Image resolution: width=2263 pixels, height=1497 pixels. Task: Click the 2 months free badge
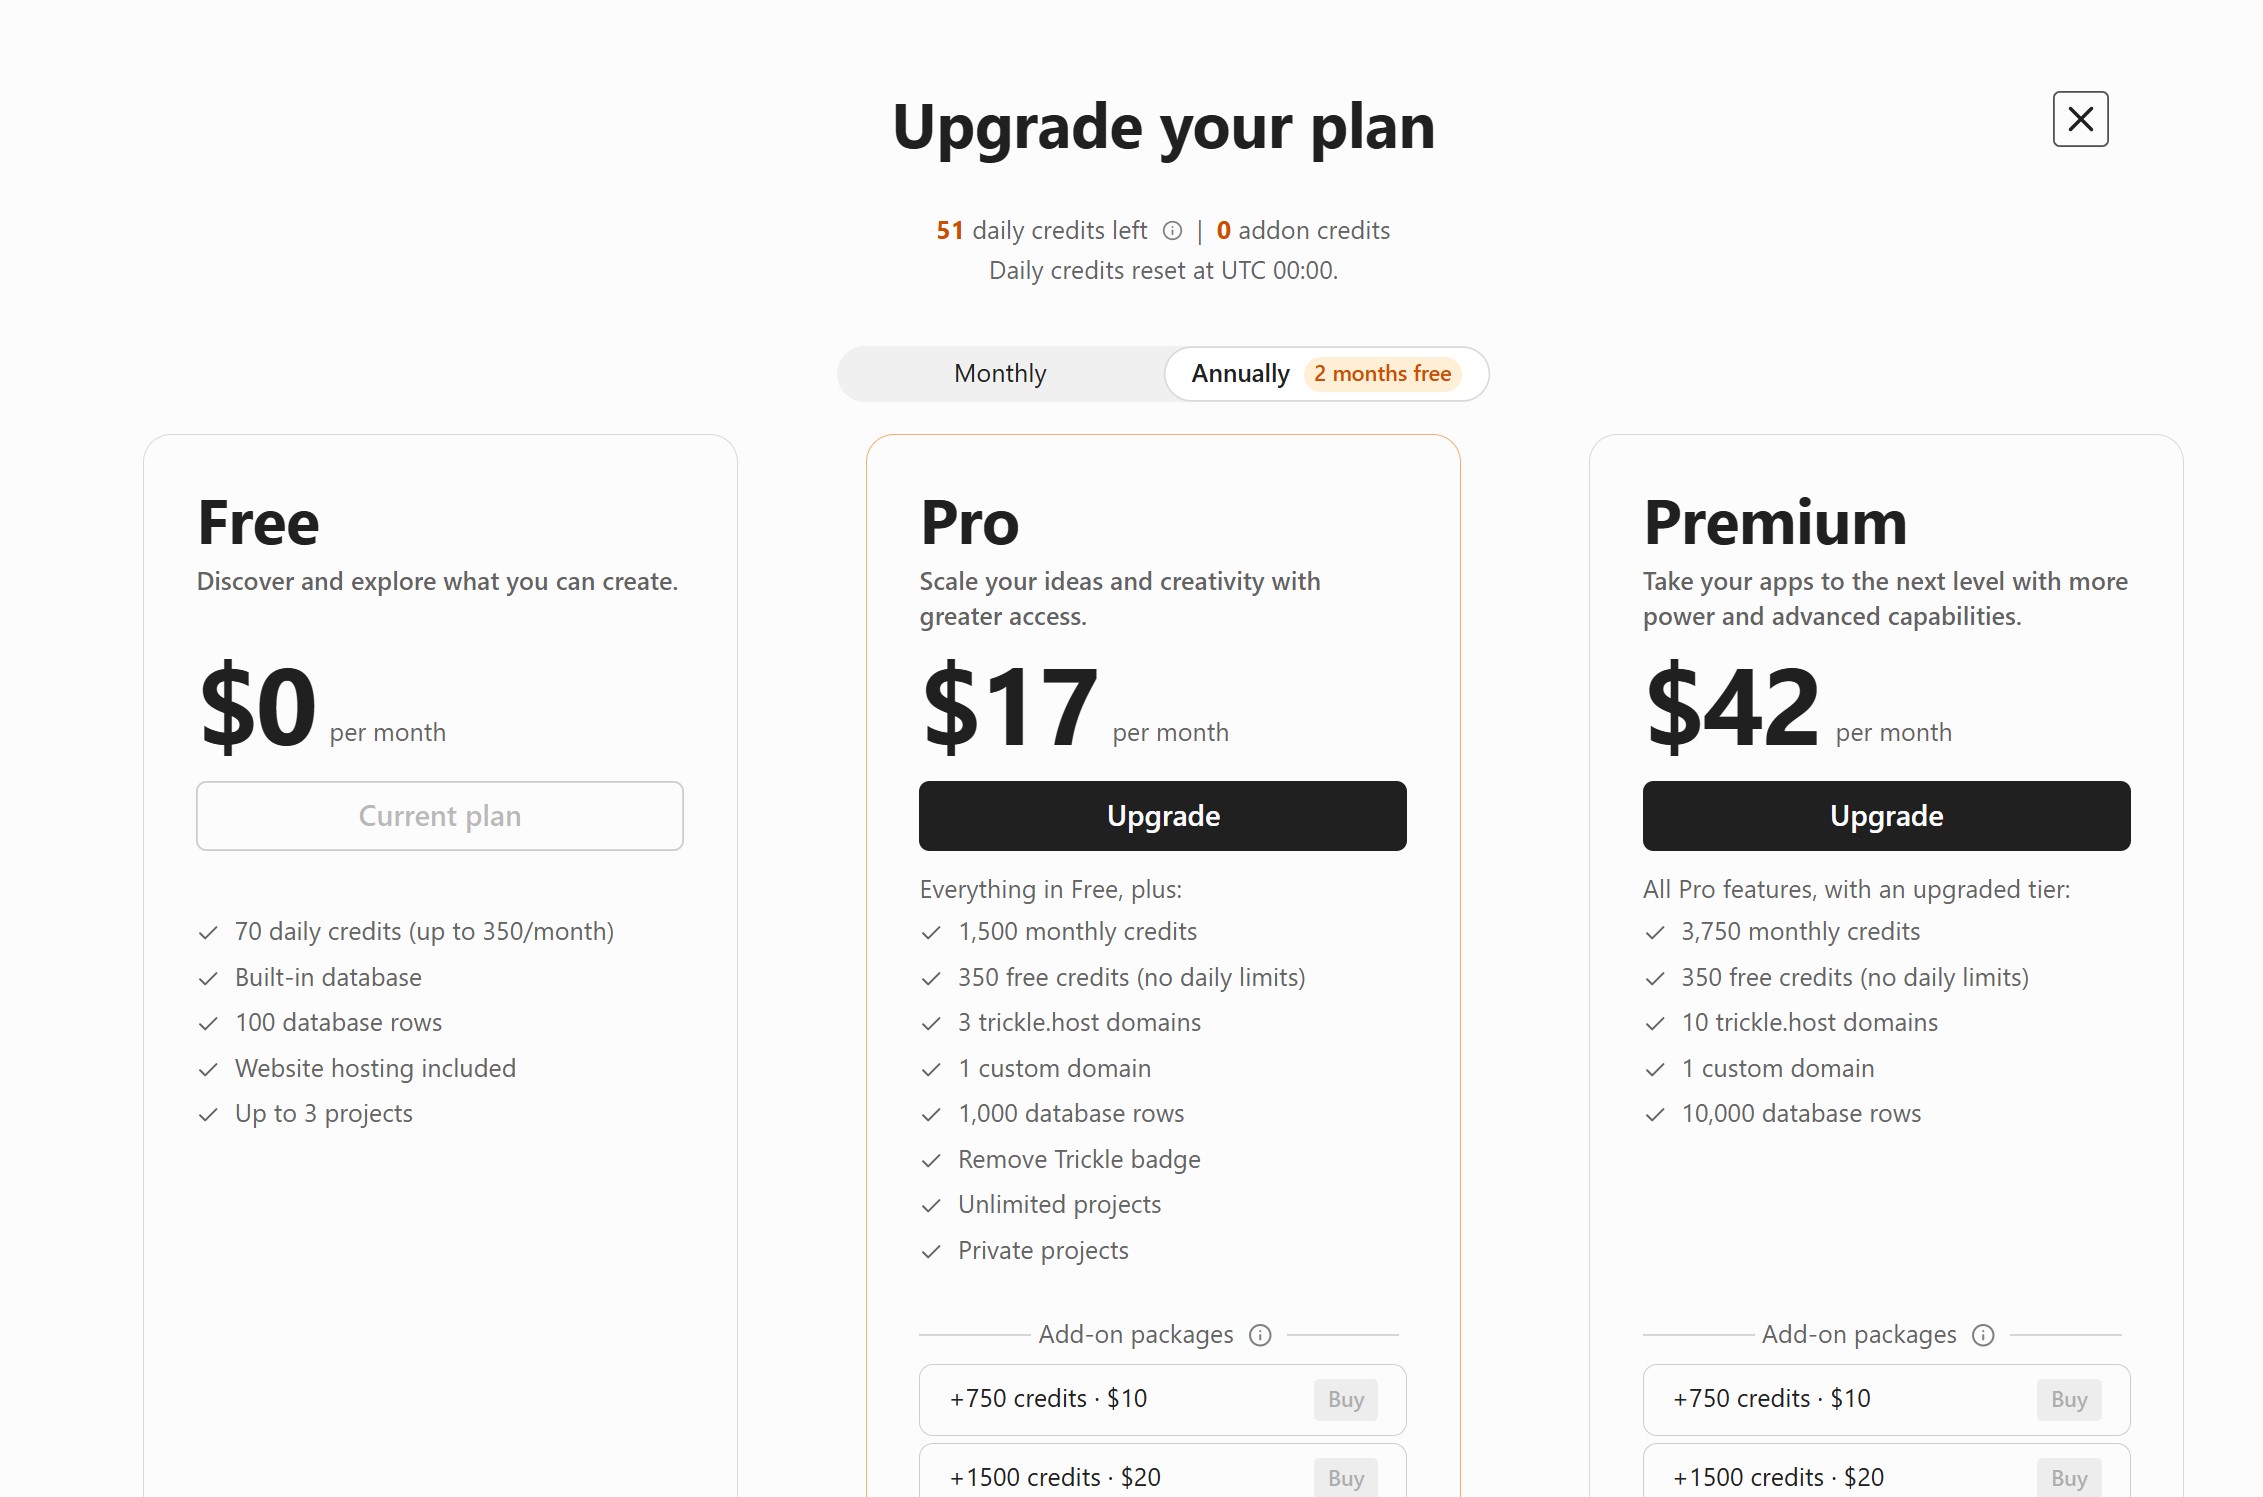tap(1382, 374)
